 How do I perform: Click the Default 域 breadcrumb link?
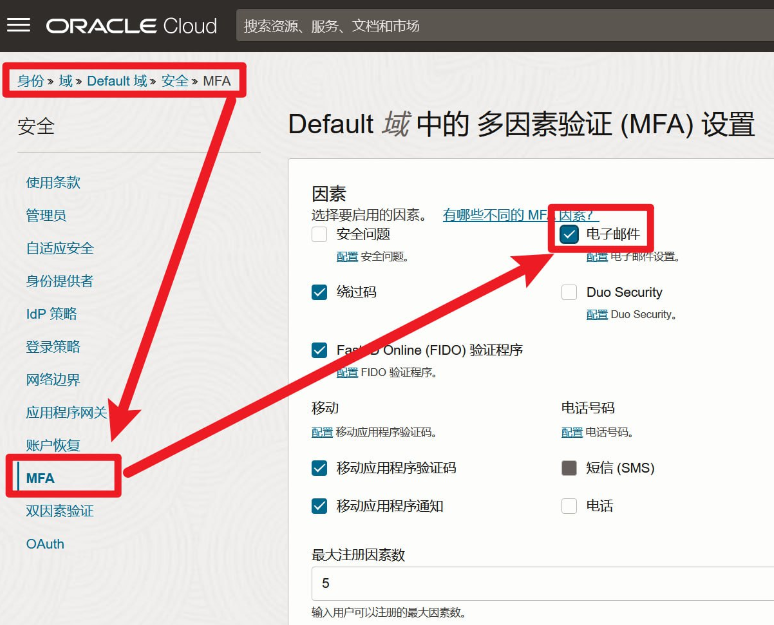point(116,81)
